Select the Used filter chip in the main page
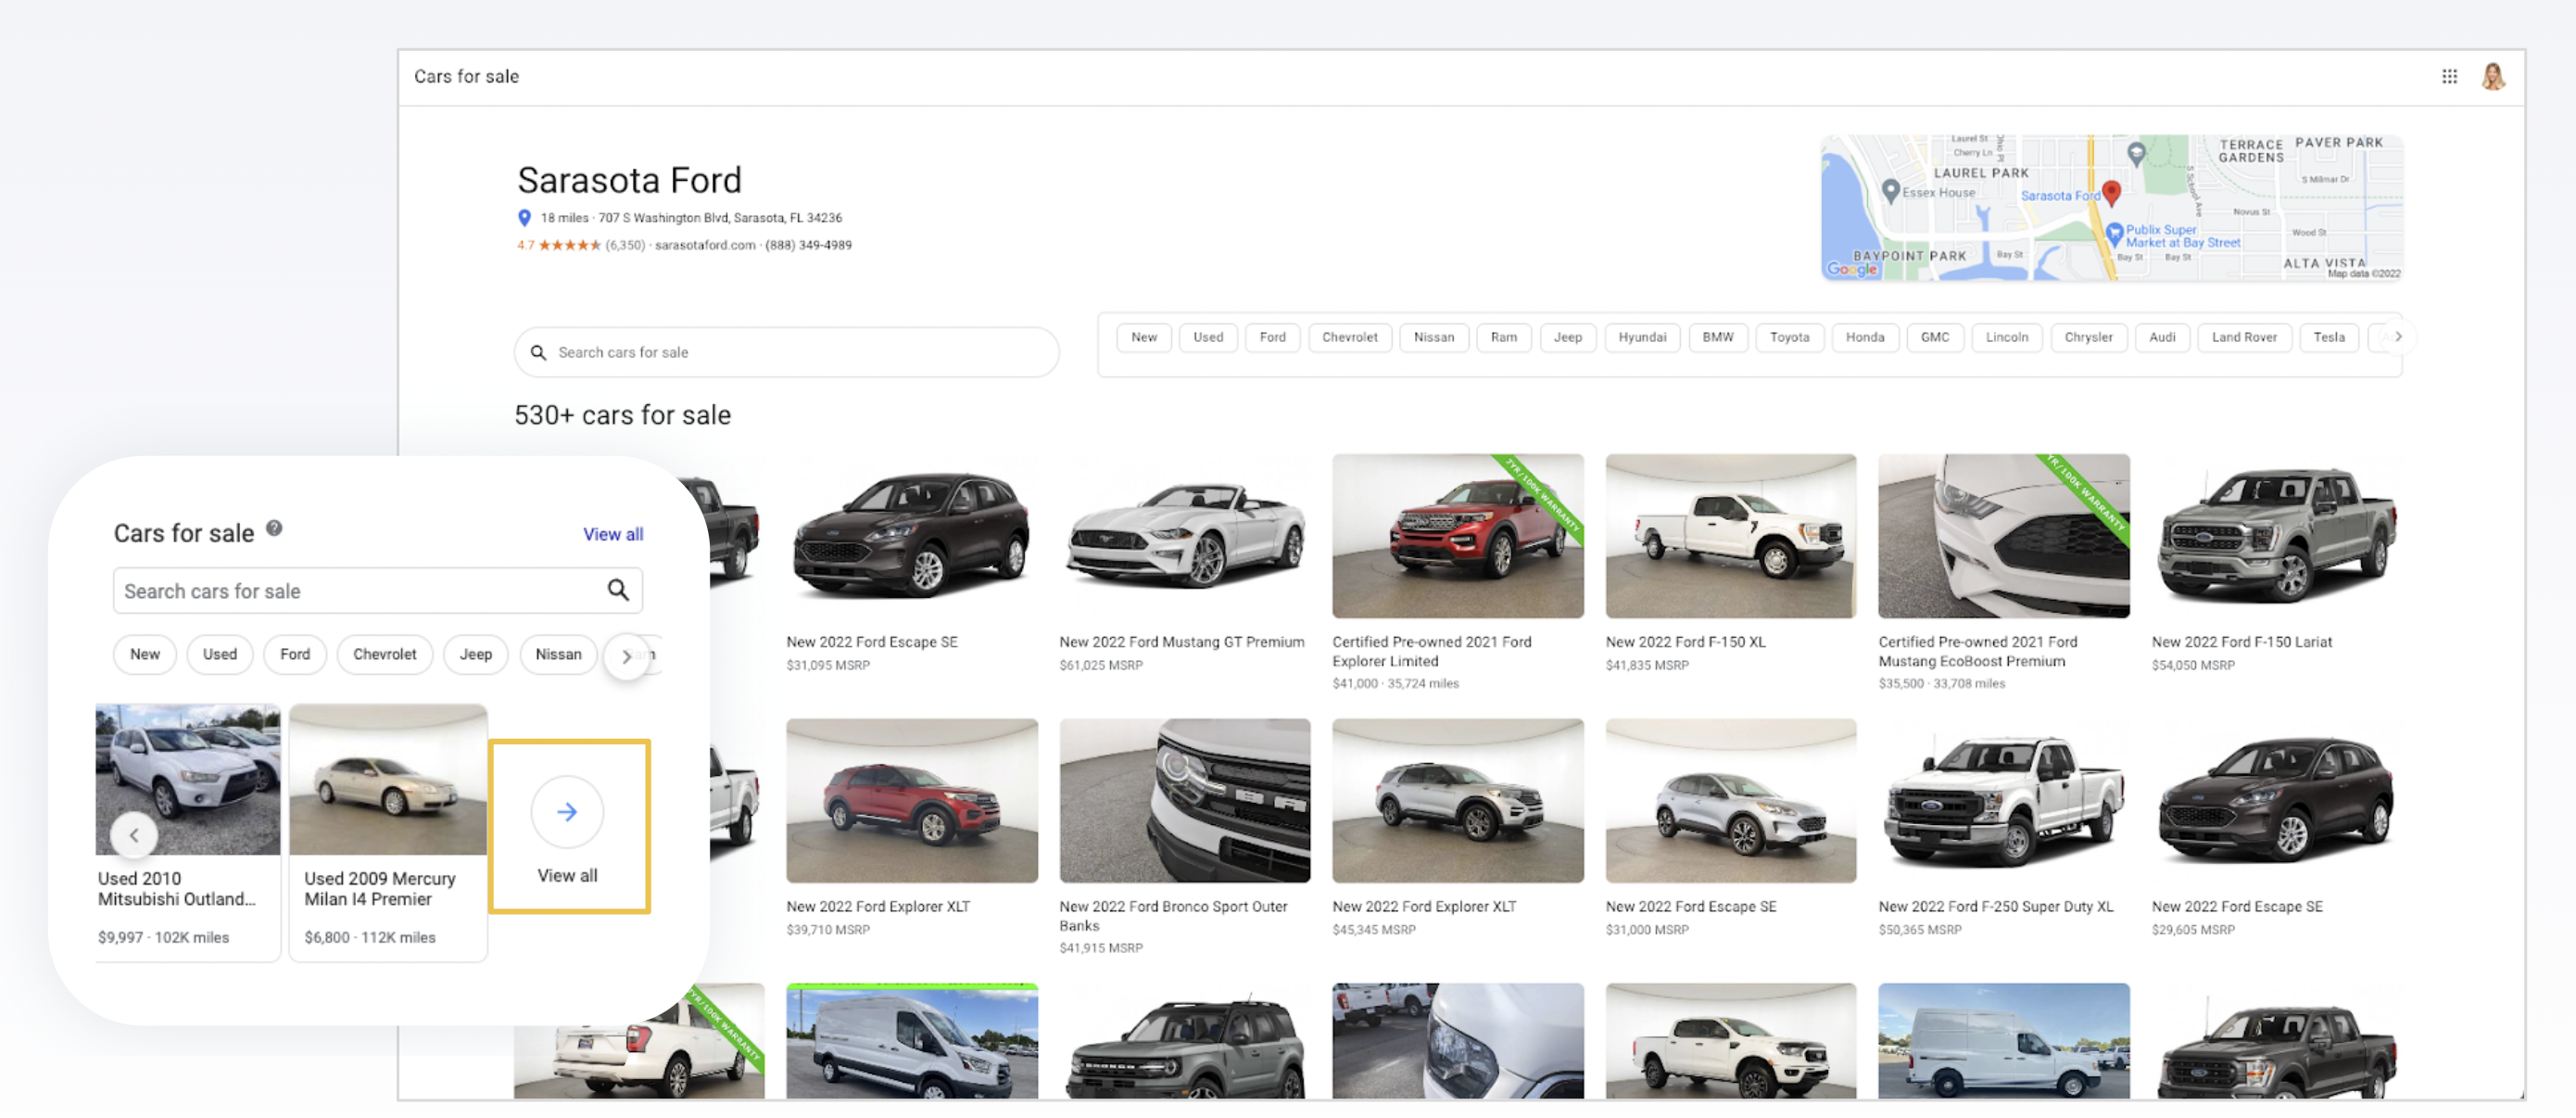The height and width of the screenshot is (1118, 2576). [x=1208, y=338]
